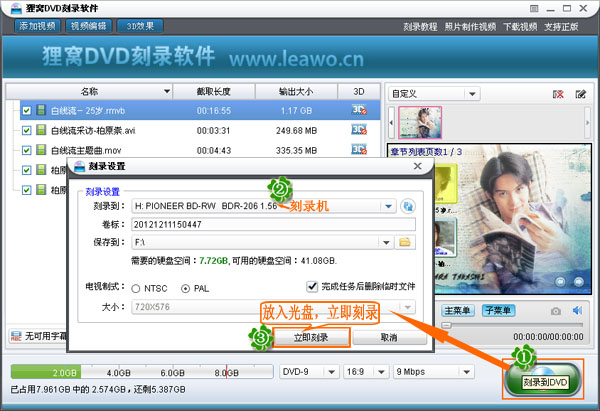
Task: Open the 支持正版 link
Action: (561, 27)
